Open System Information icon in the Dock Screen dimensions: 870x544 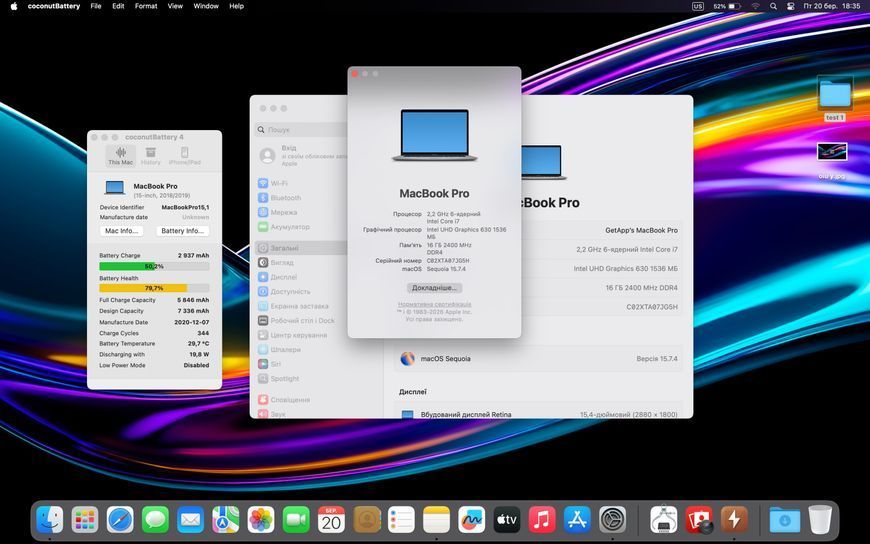[x=664, y=520]
